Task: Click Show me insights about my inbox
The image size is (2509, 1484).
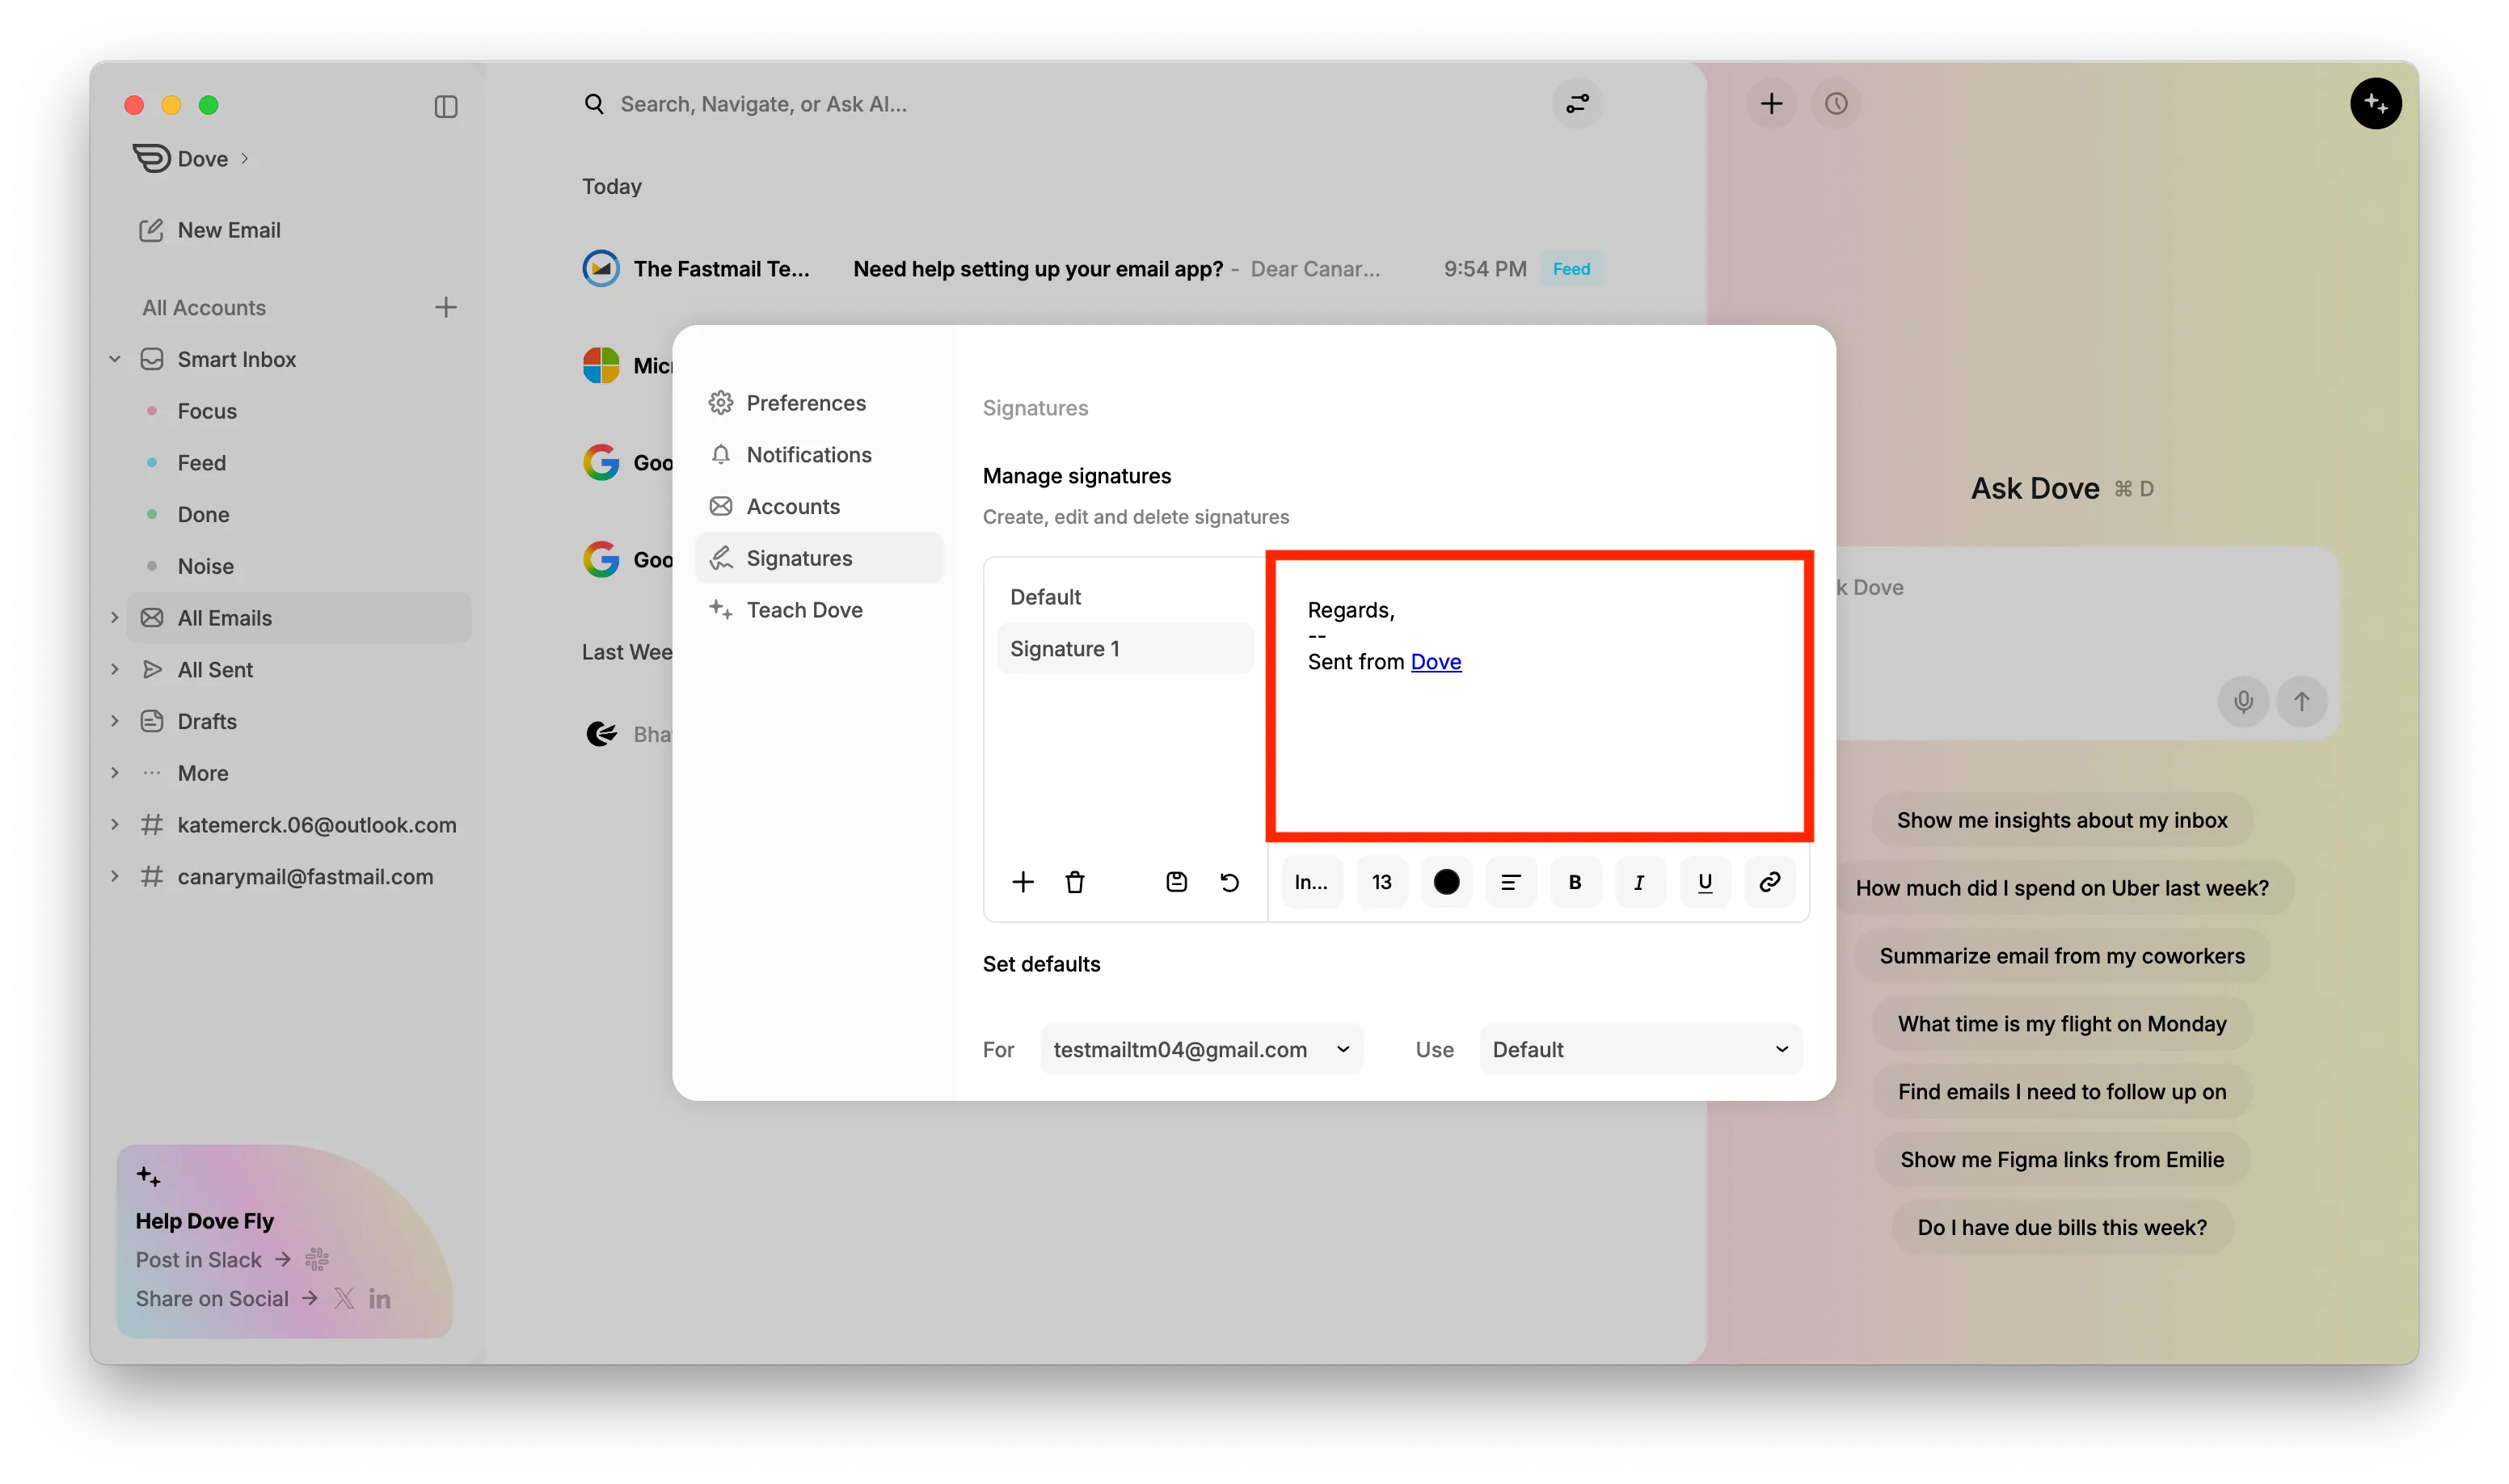Action: coord(2061,820)
